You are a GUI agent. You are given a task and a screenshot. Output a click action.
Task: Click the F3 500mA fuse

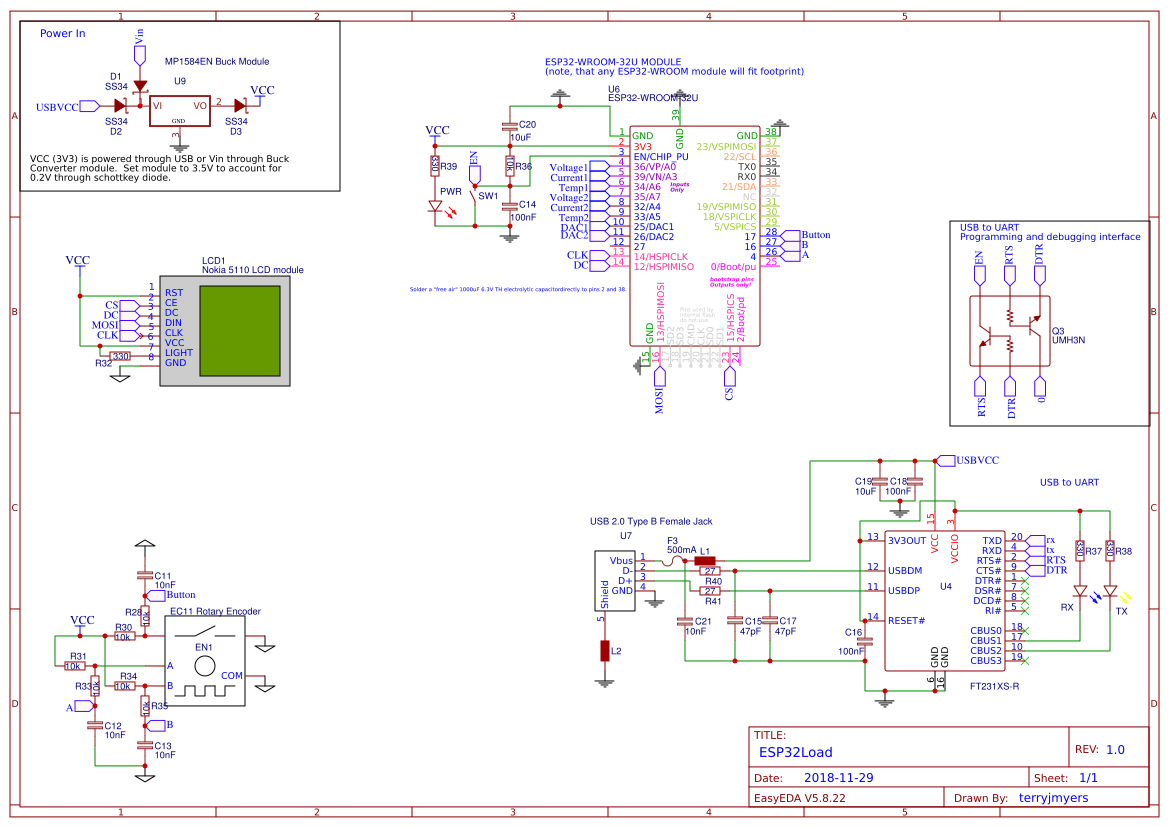pos(673,560)
